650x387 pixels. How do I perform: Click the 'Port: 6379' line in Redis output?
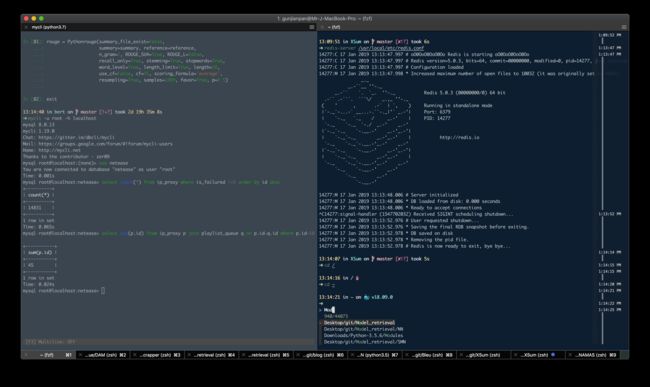coord(437,112)
